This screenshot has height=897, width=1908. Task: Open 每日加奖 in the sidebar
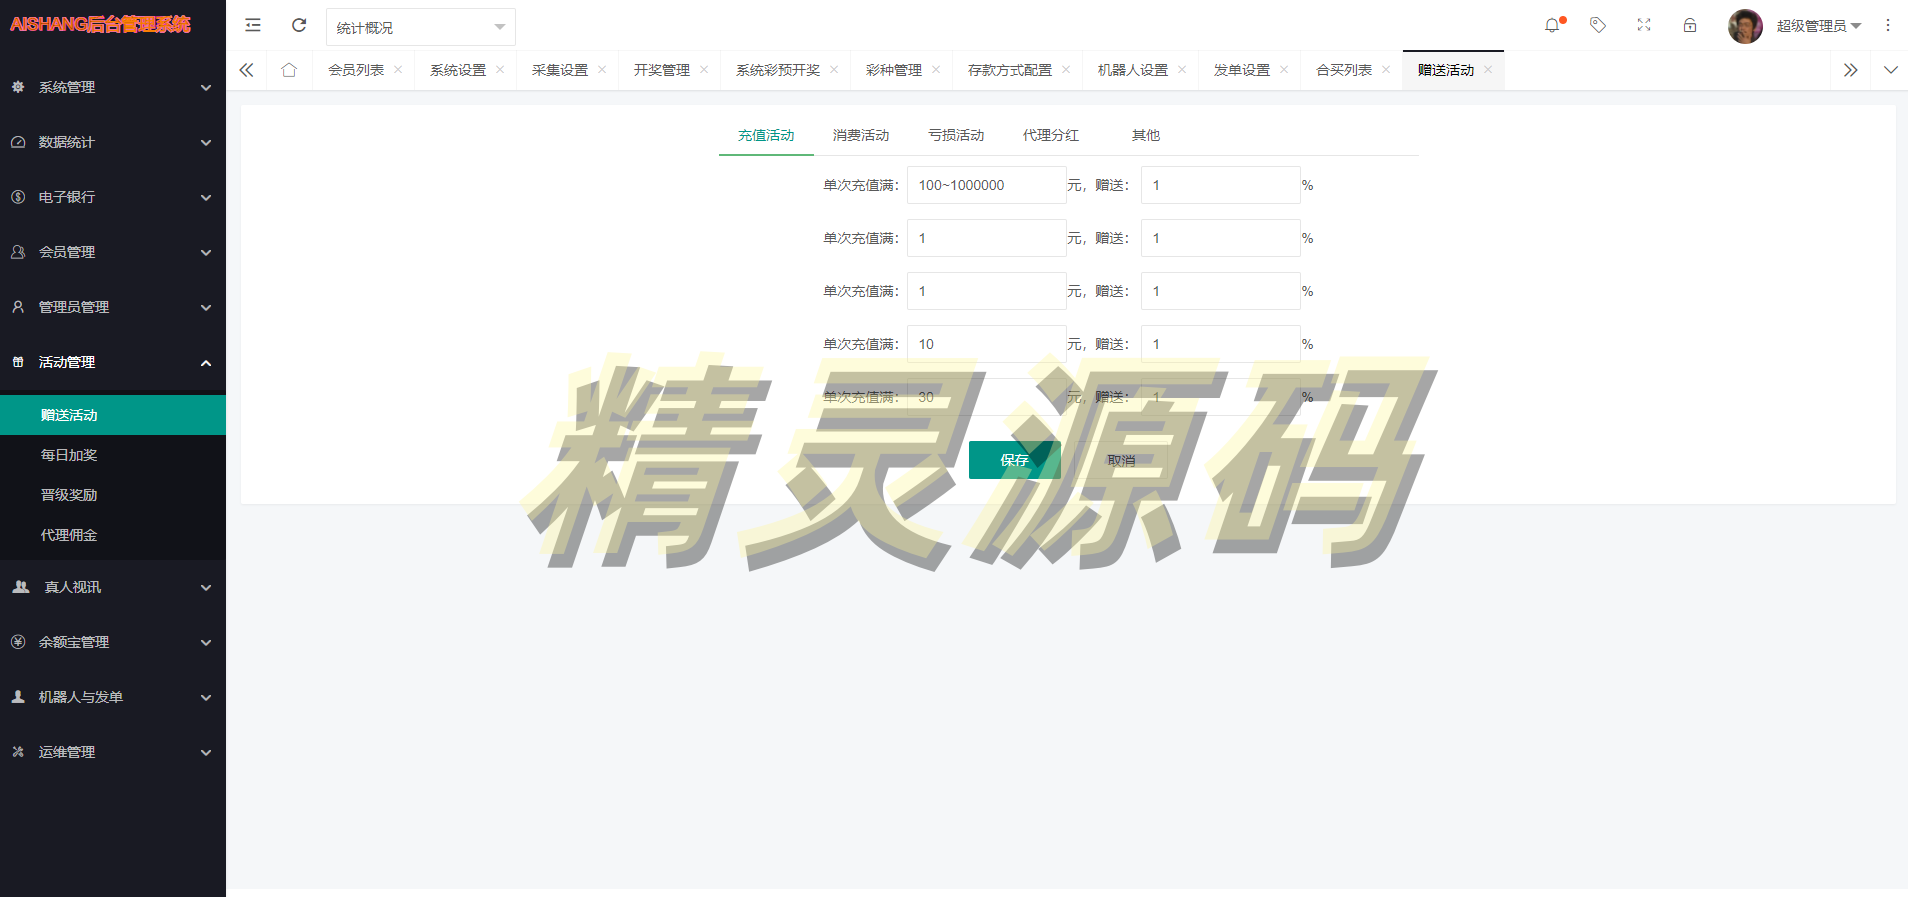tap(69, 455)
